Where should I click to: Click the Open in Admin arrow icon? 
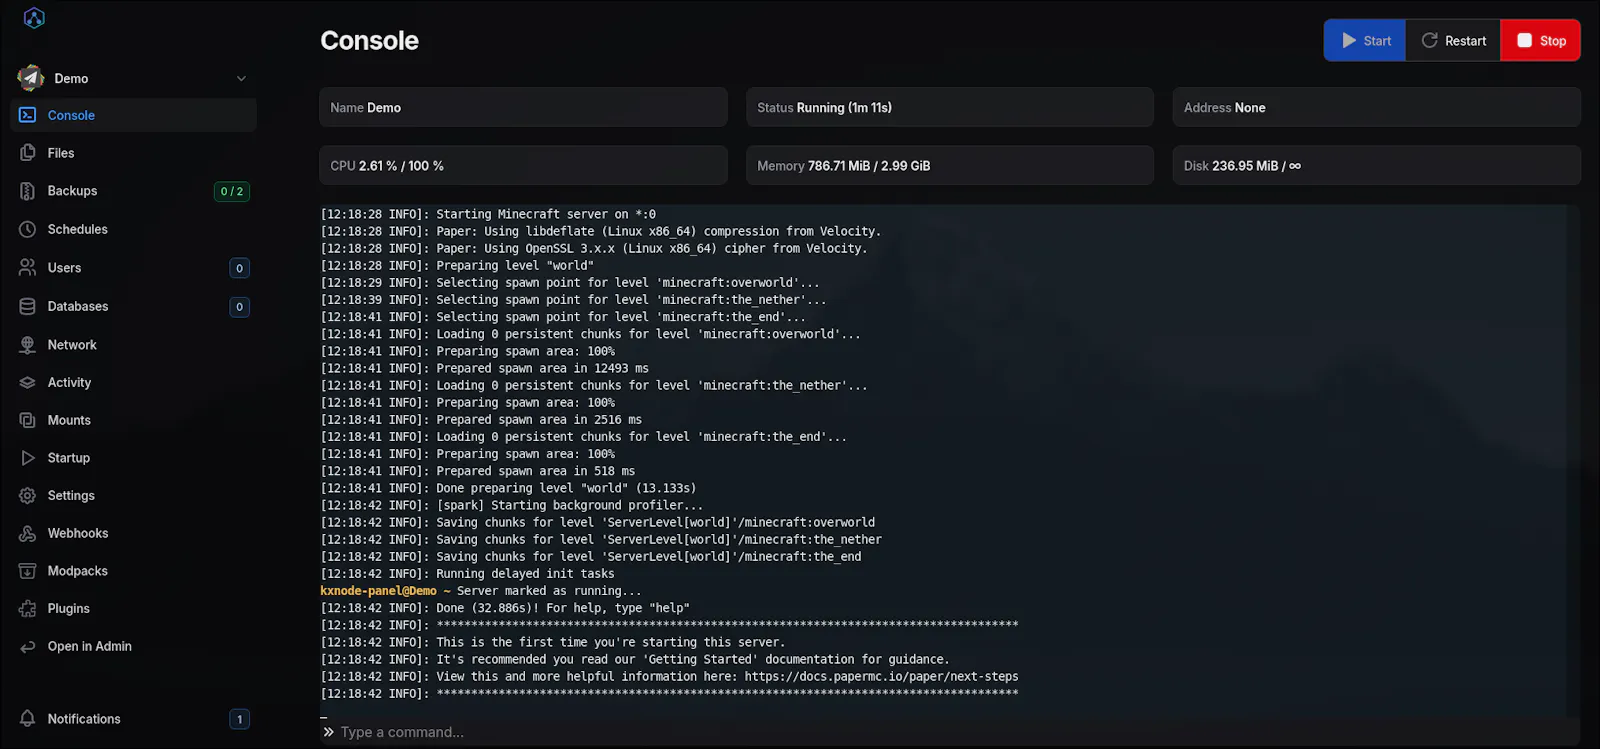[x=28, y=647]
